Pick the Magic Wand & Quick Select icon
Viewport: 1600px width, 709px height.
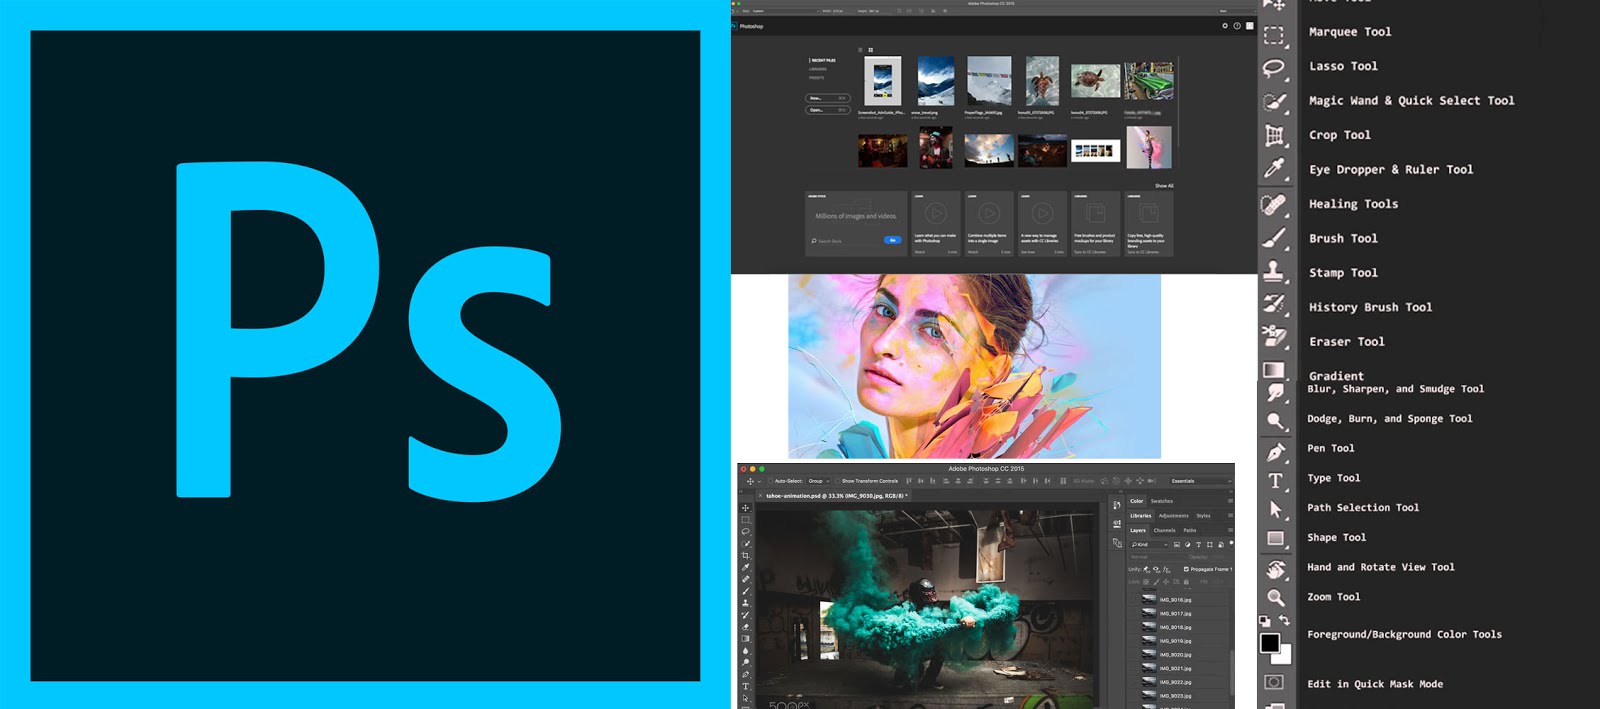tap(1274, 101)
